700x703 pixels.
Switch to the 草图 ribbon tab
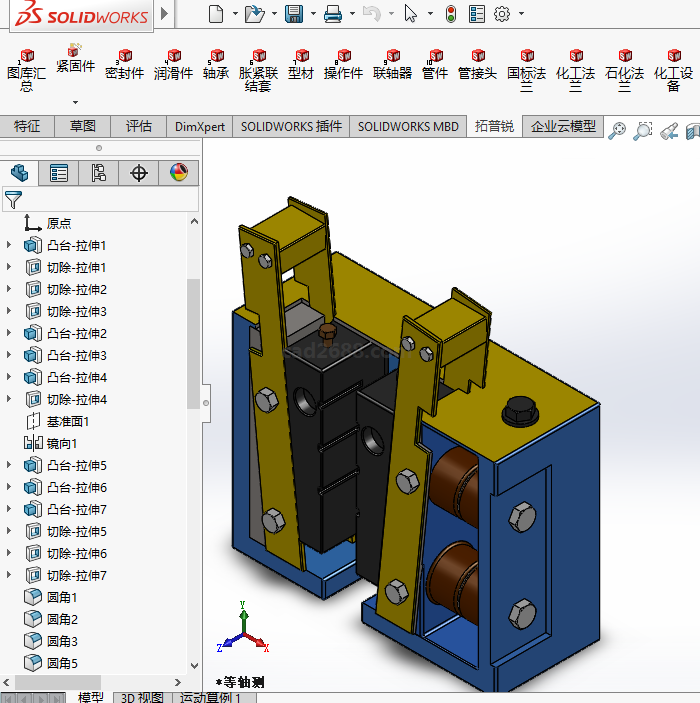(x=82, y=126)
